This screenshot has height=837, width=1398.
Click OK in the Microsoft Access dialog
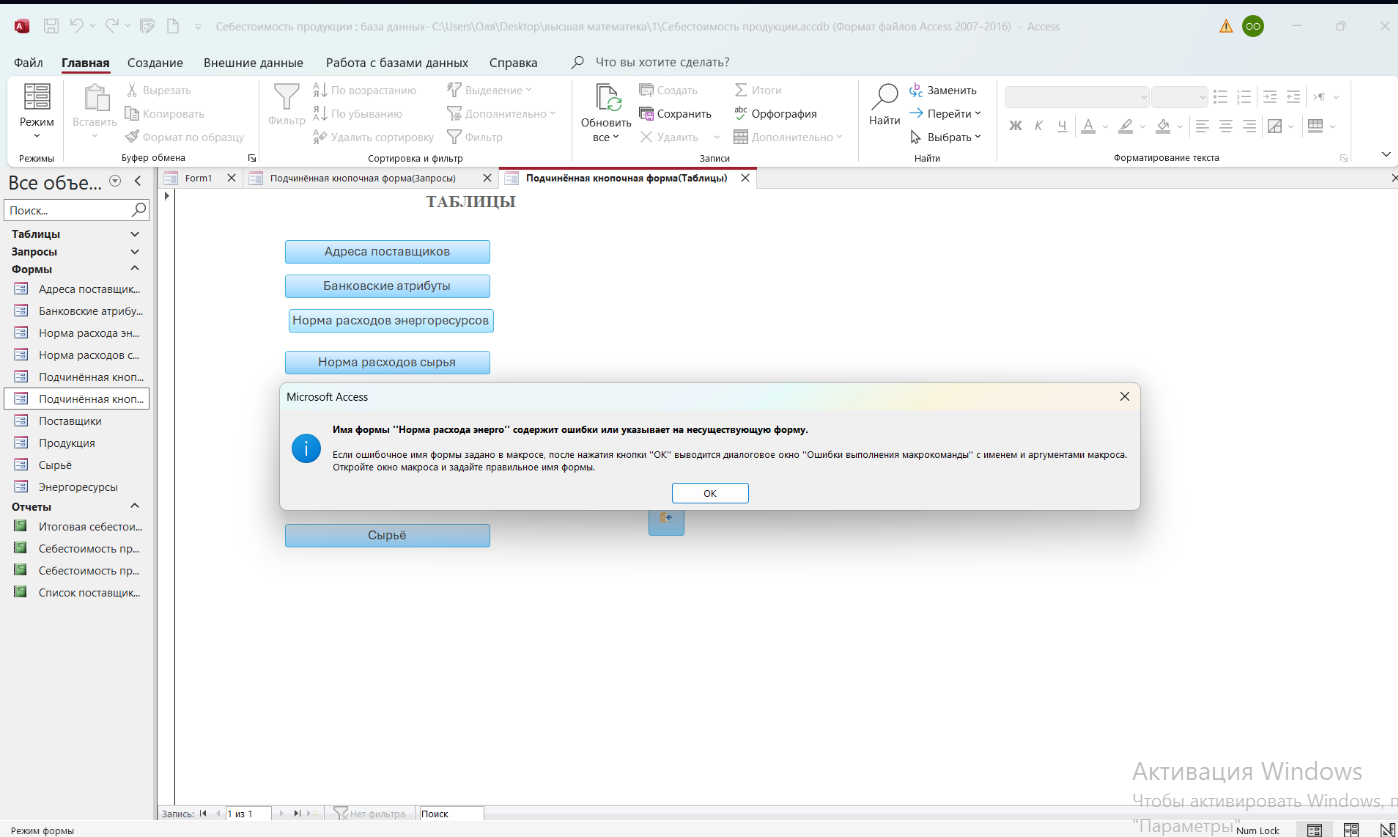[x=710, y=493]
